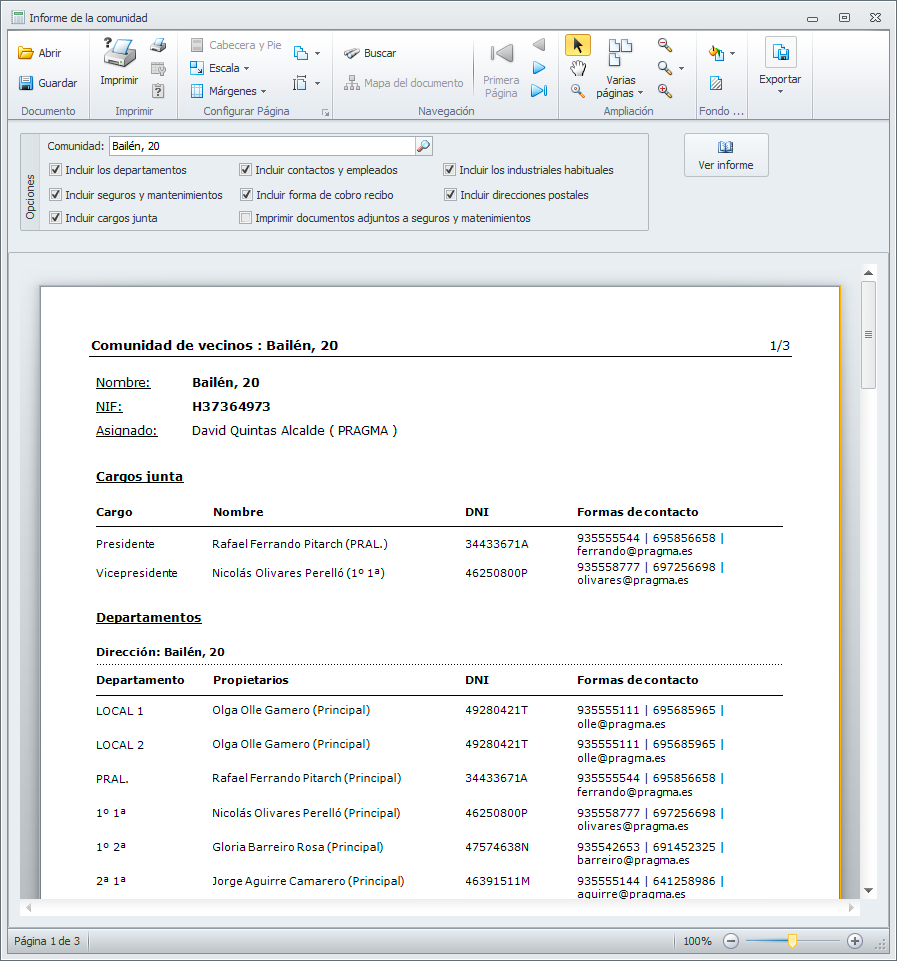The width and height of the screenshot is (897, 961).
Task: Click the zoom minus button in status bar
Action: (x=730, y=941)
